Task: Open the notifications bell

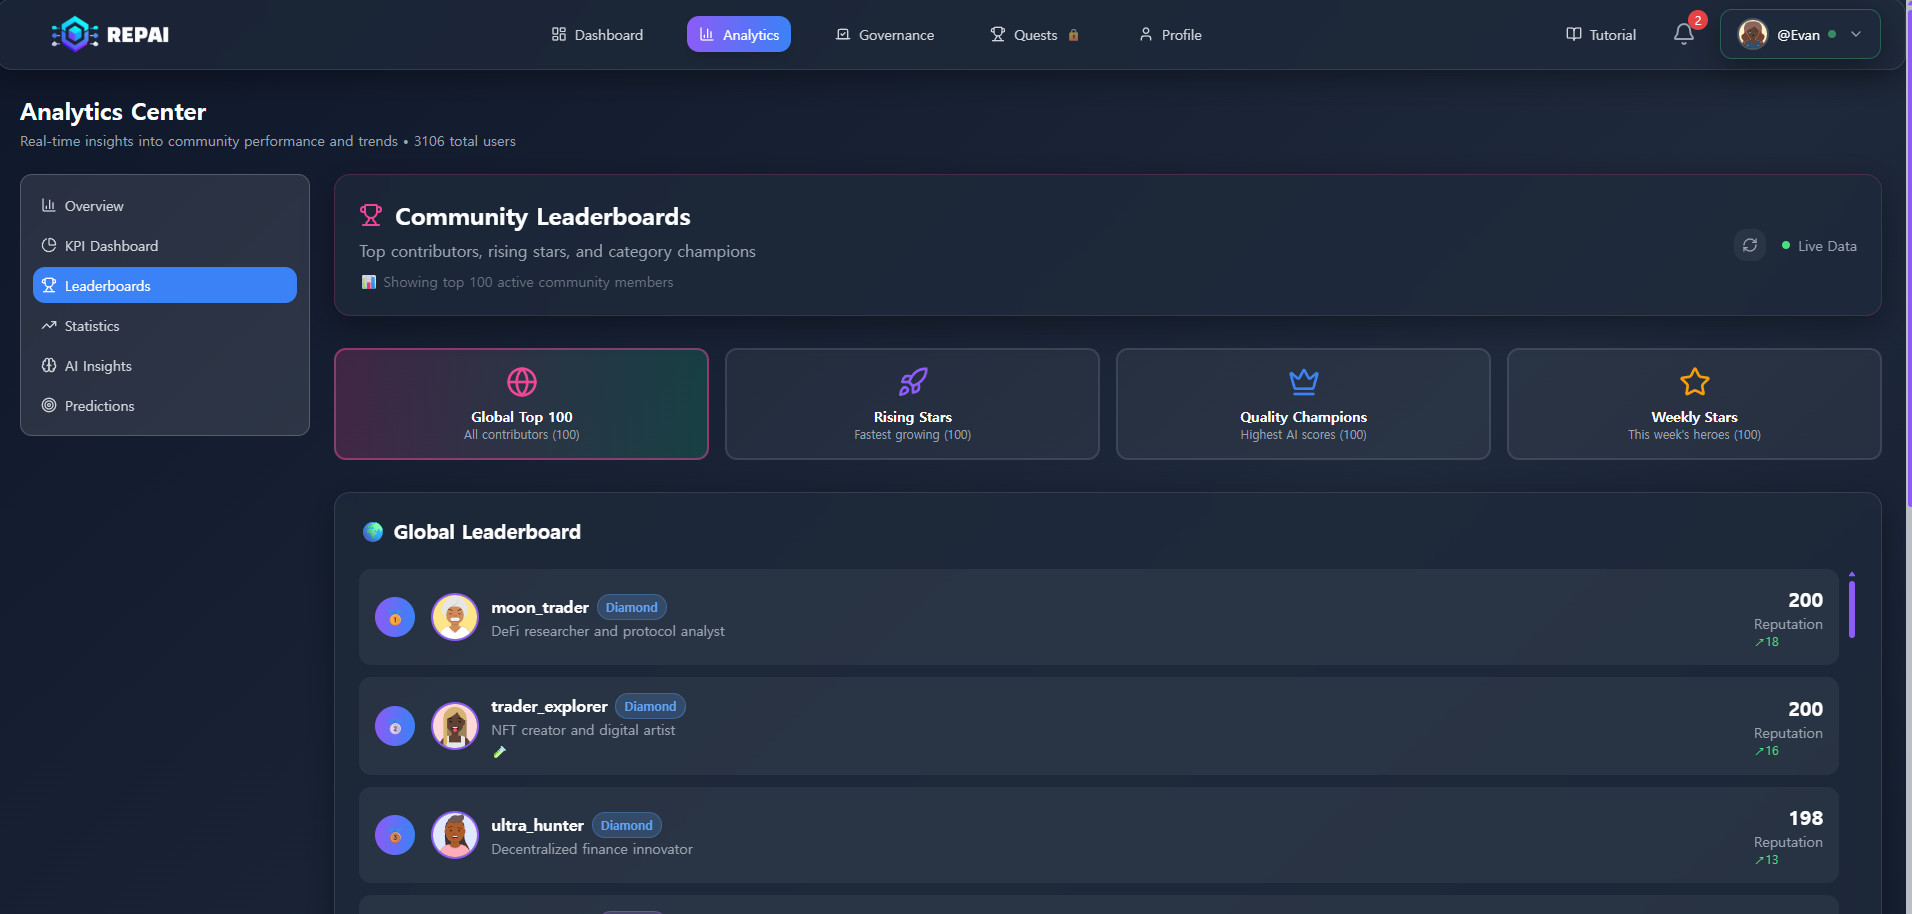Action: tap(1684, 34)
